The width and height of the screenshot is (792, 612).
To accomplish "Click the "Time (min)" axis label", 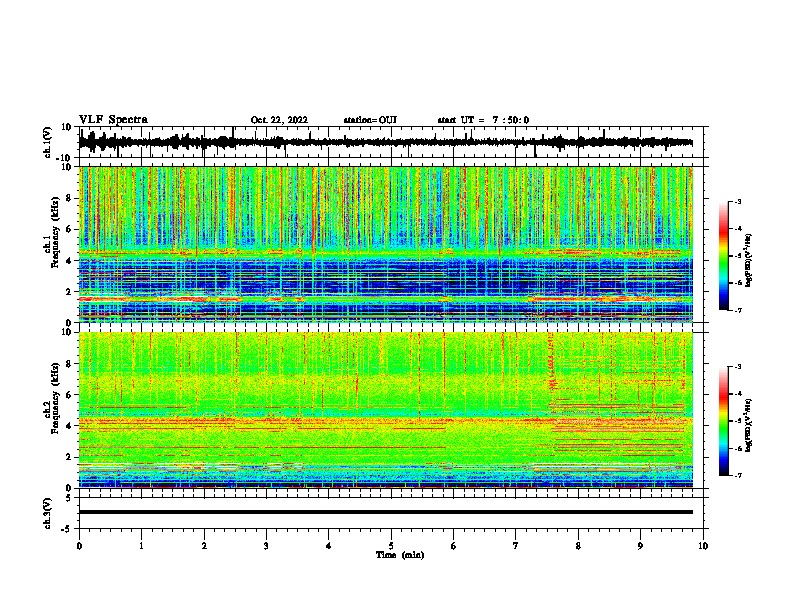I will [x=400, y=555].
